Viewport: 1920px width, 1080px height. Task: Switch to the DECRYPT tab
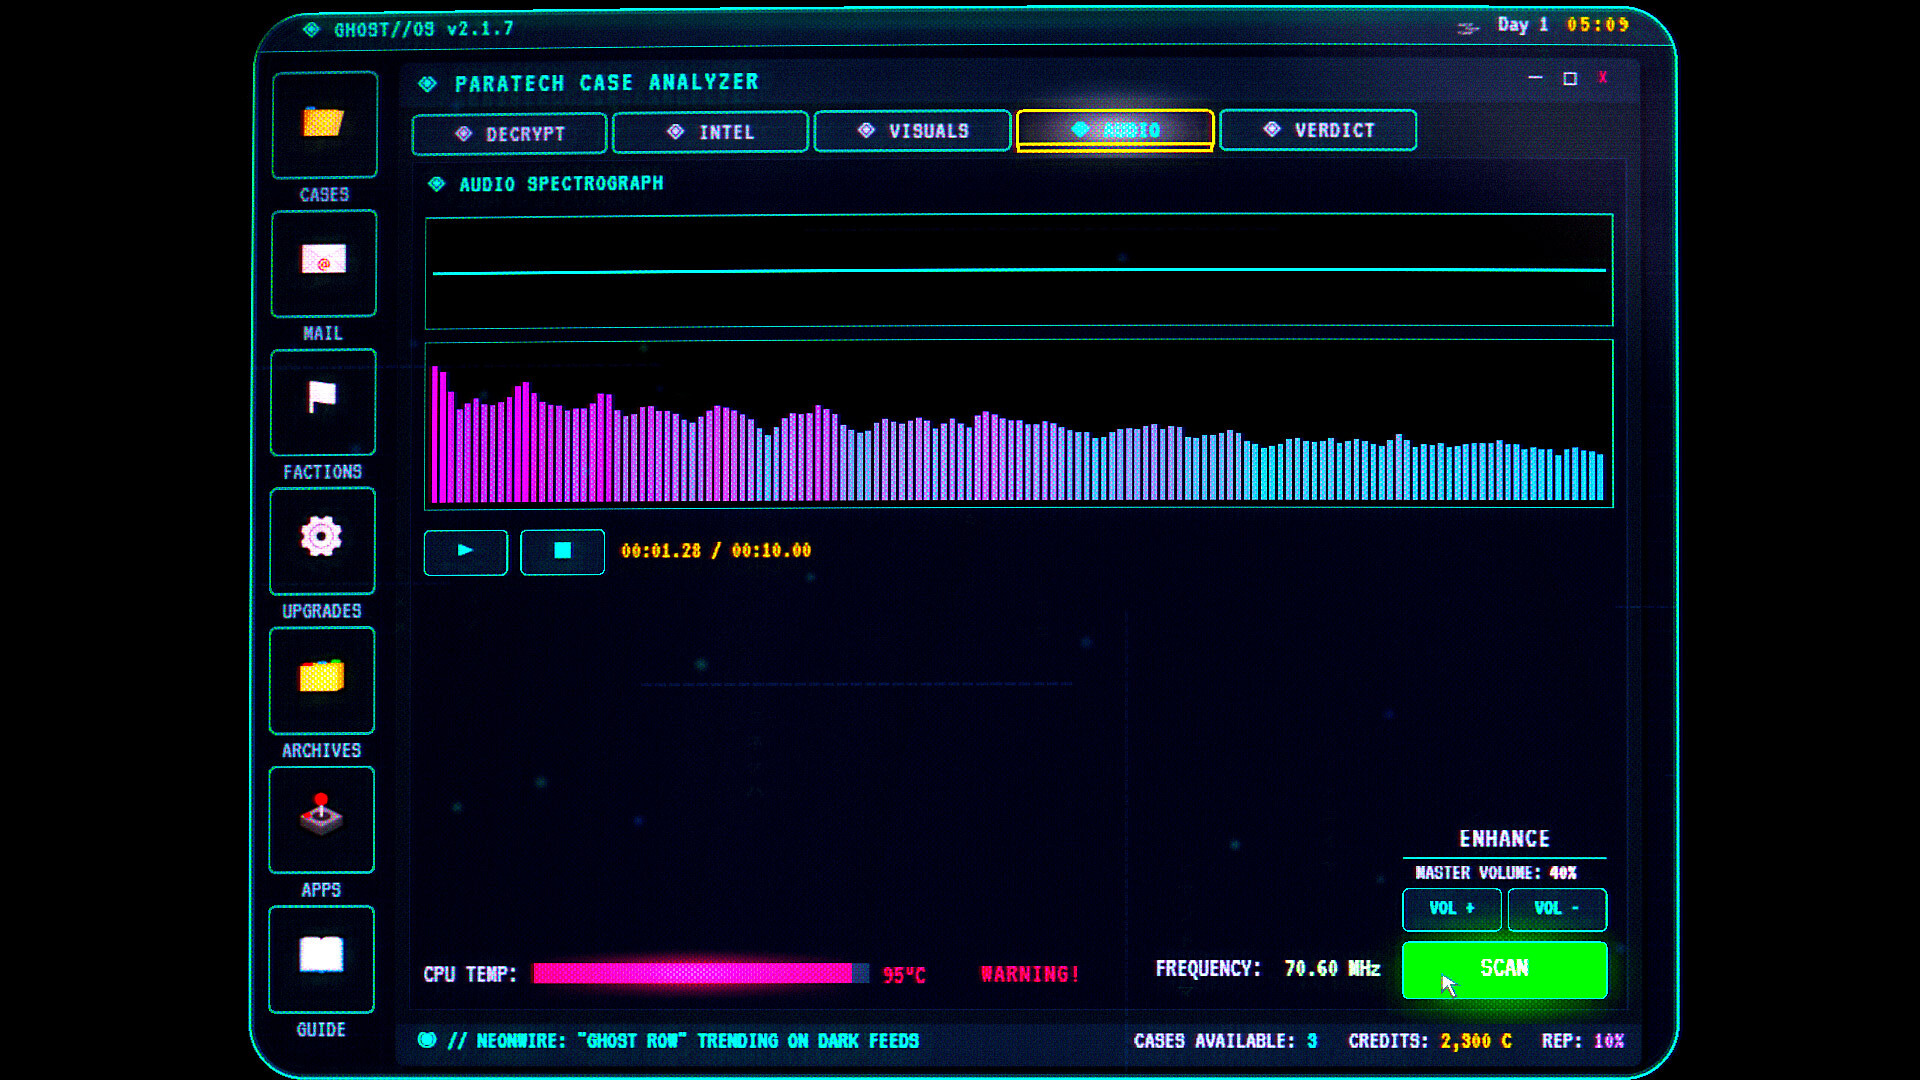[x=508, y=132]
